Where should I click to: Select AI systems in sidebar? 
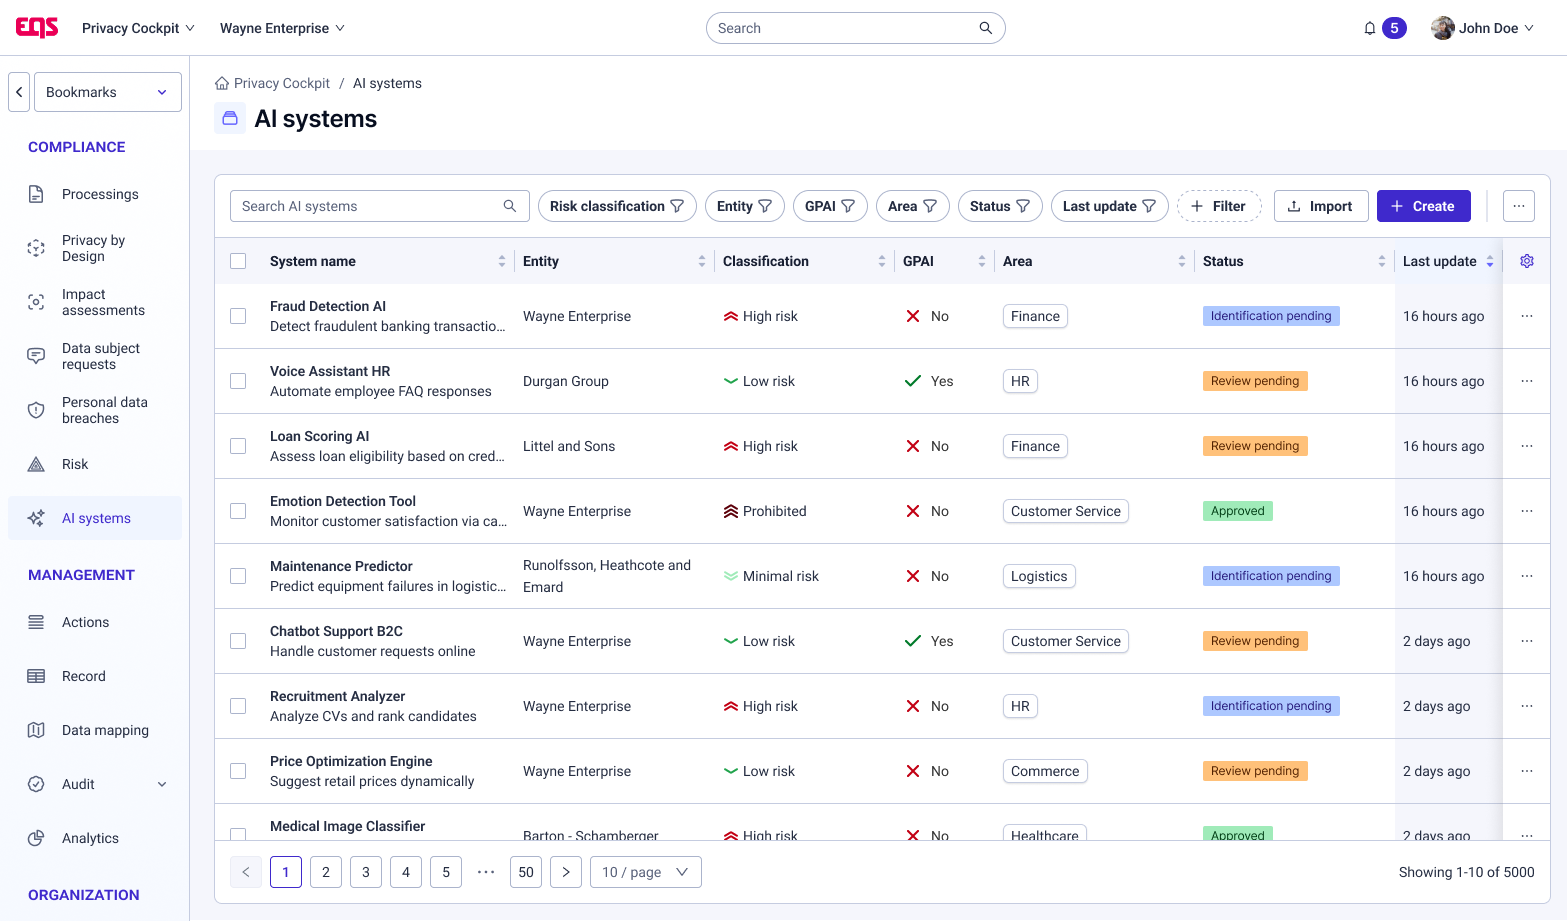click(x=95, y=518)
